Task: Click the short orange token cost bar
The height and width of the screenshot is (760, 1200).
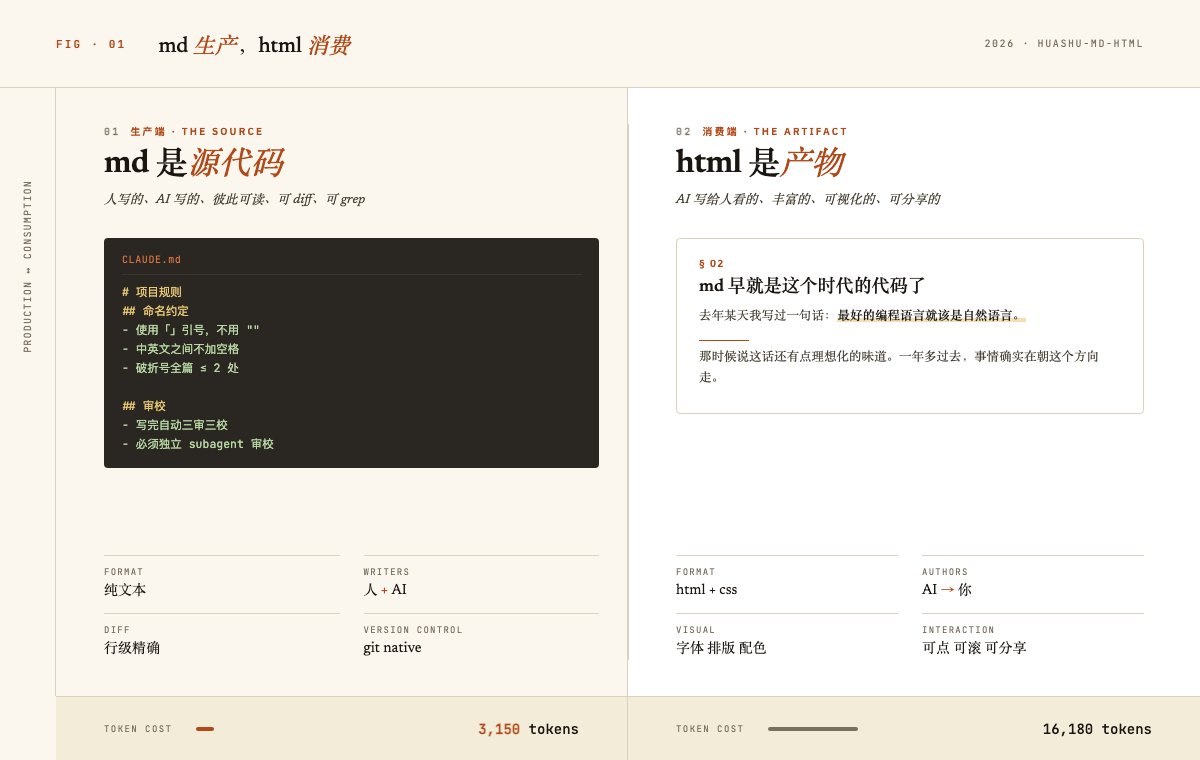Action: (x=205, y=729)
